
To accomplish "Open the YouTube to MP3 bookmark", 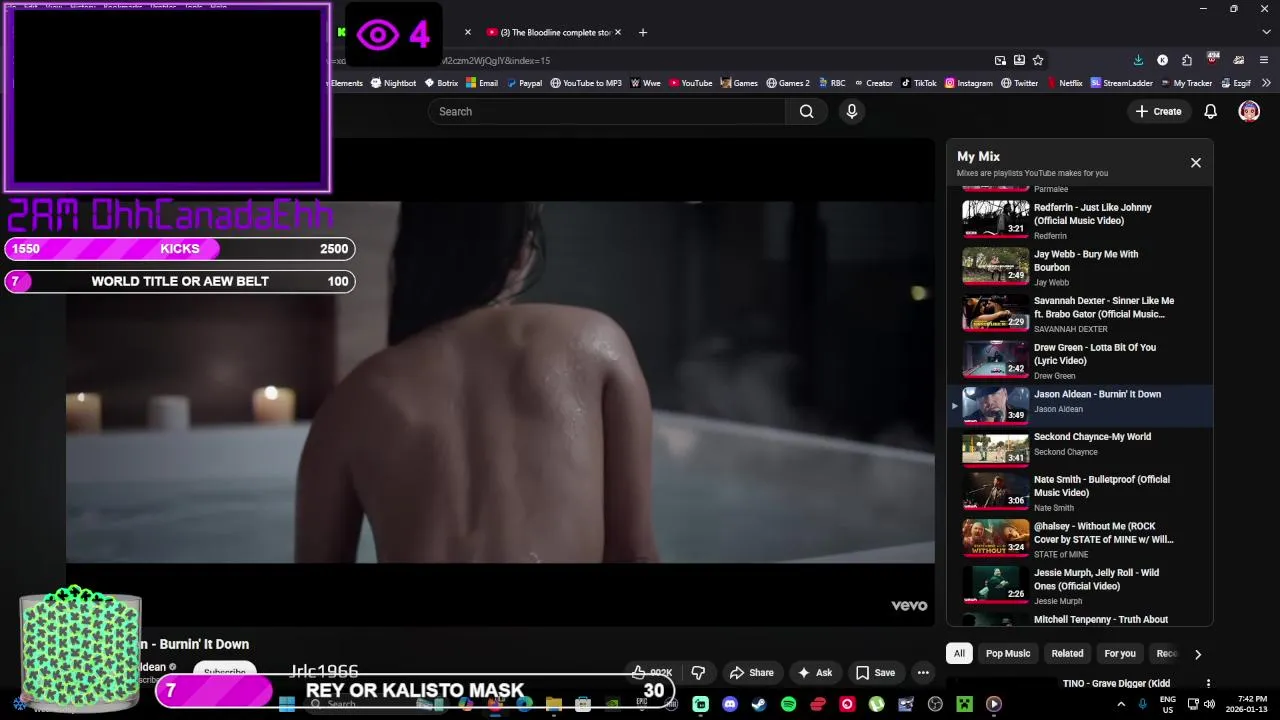I will pos(586,83).
